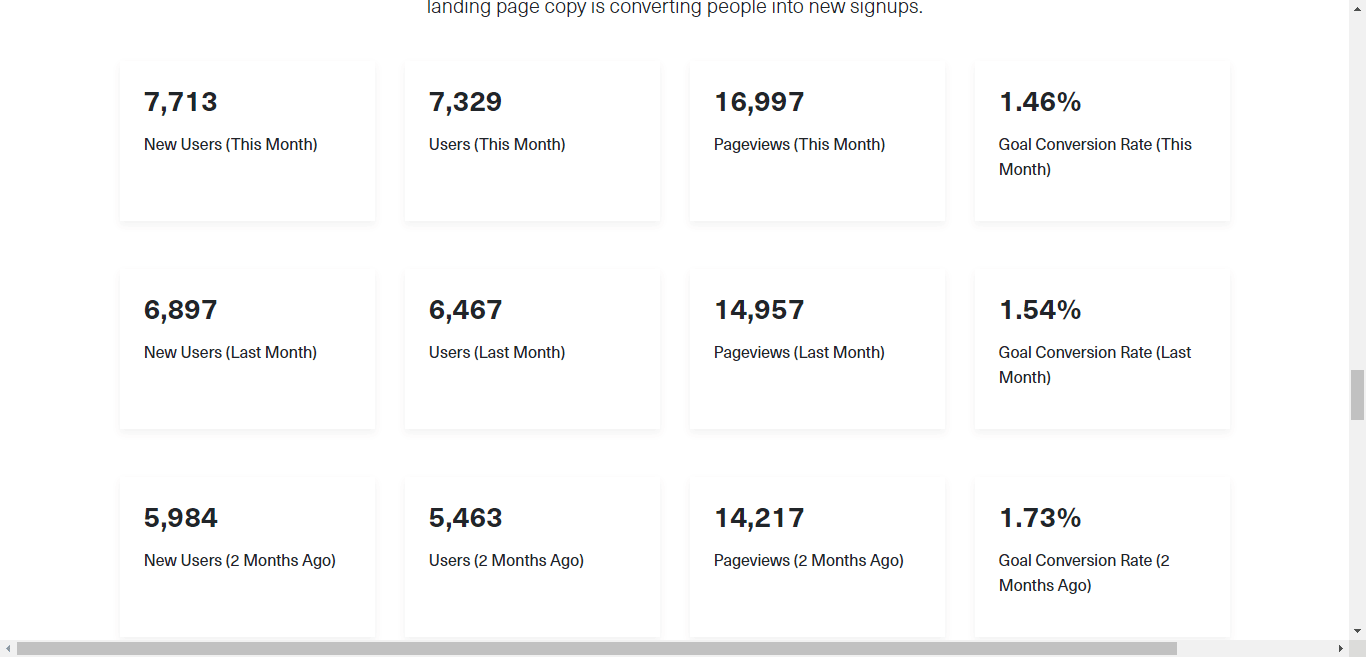Click the 7,713 New Users figure
Viewport: 1366px width, 657px height.
181,101
